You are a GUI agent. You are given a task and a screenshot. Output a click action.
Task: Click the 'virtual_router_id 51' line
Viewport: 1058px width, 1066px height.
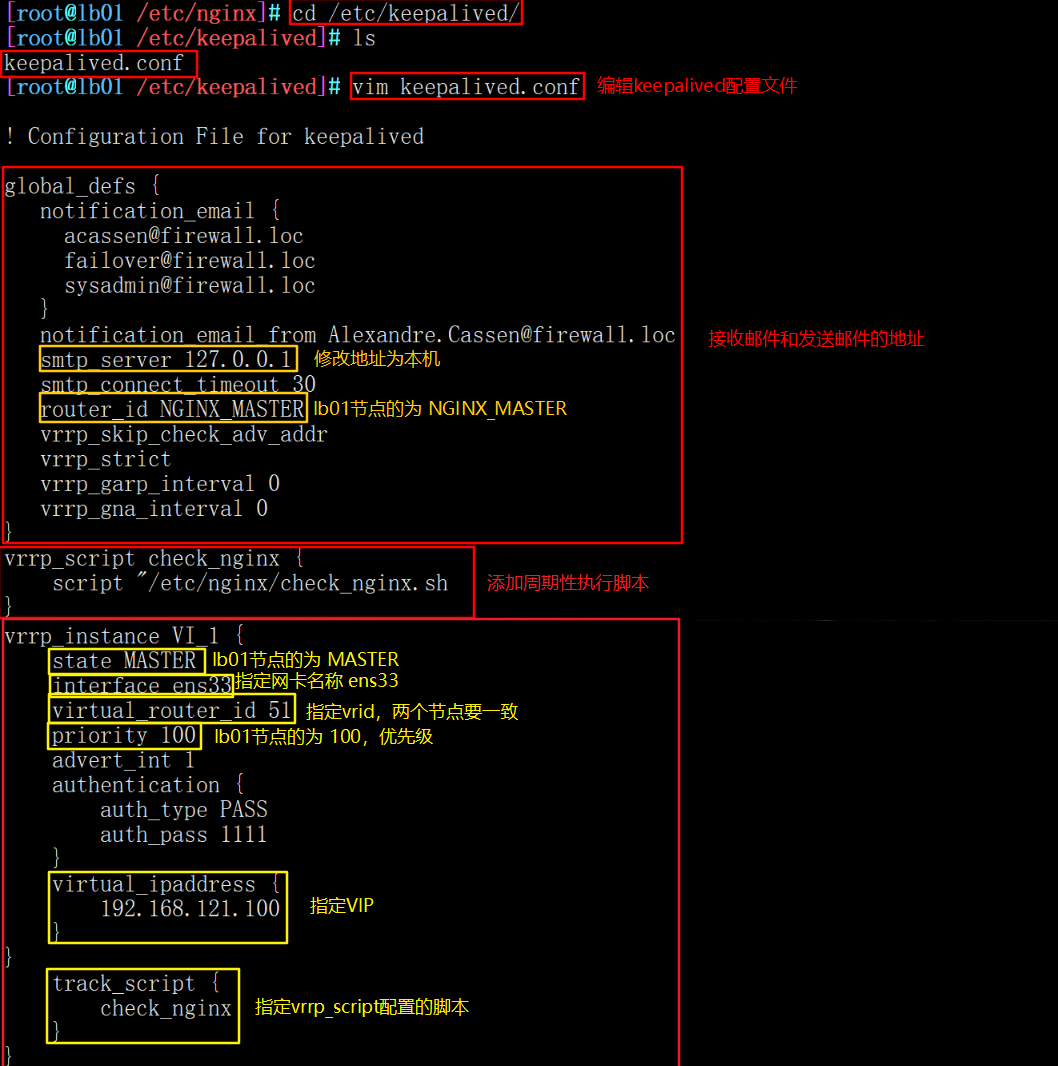coord(172,710)
